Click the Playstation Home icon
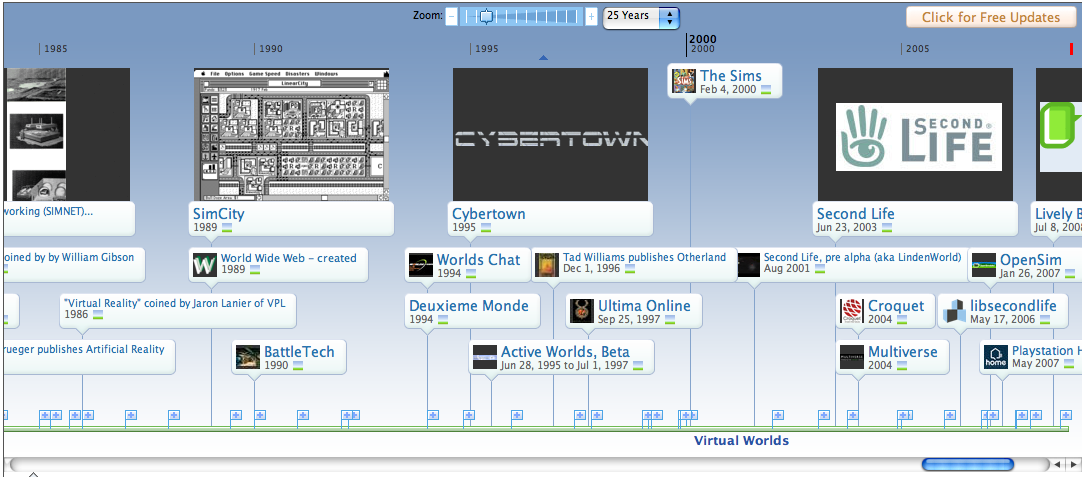This screenshot has width=1082, height=477. click(996, 357)
